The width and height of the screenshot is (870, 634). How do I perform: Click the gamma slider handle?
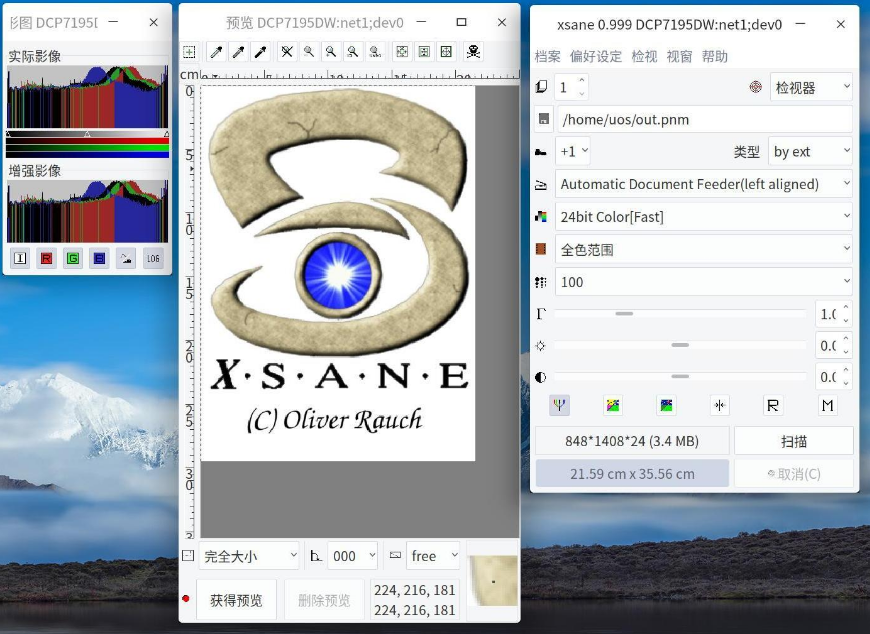[x=624, y=313]
